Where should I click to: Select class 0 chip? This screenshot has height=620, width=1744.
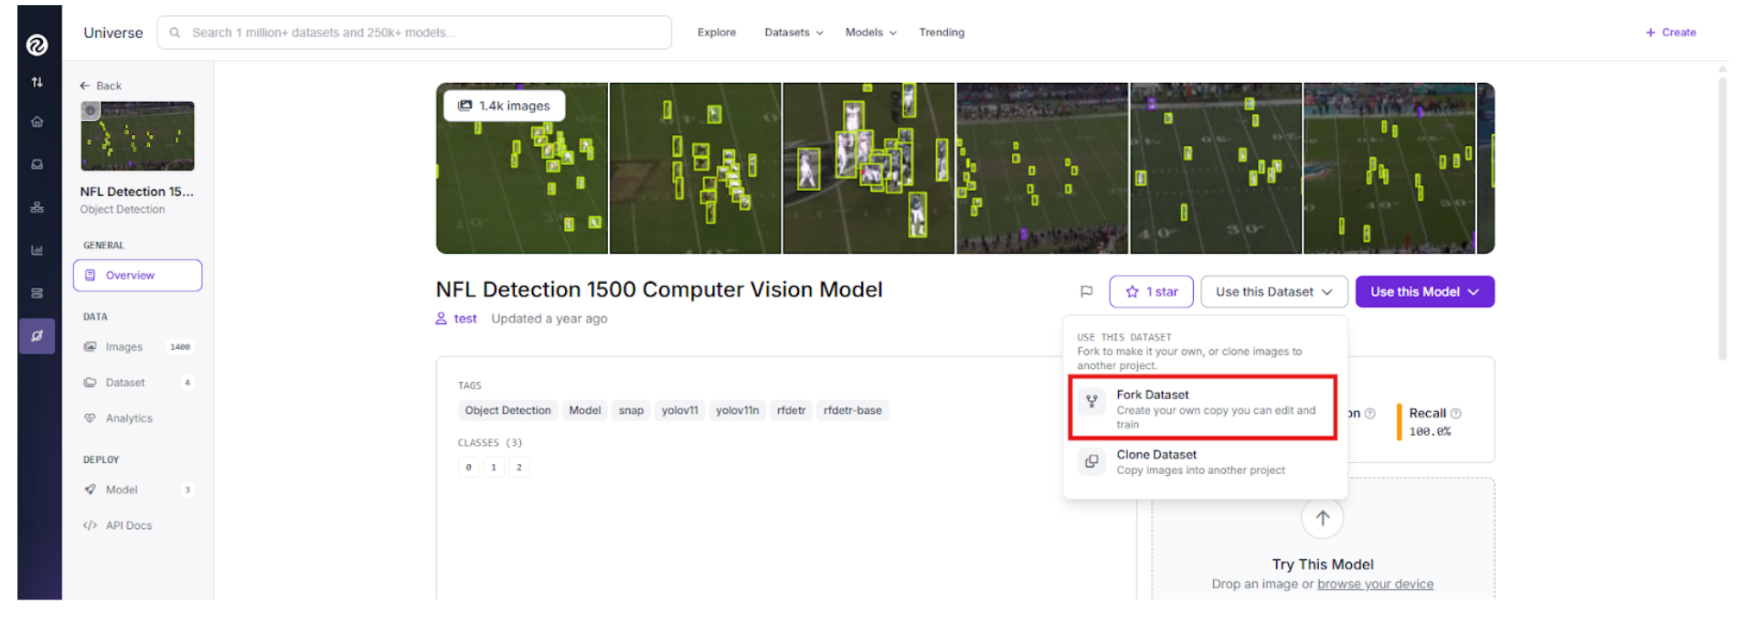tap(469, 468)
